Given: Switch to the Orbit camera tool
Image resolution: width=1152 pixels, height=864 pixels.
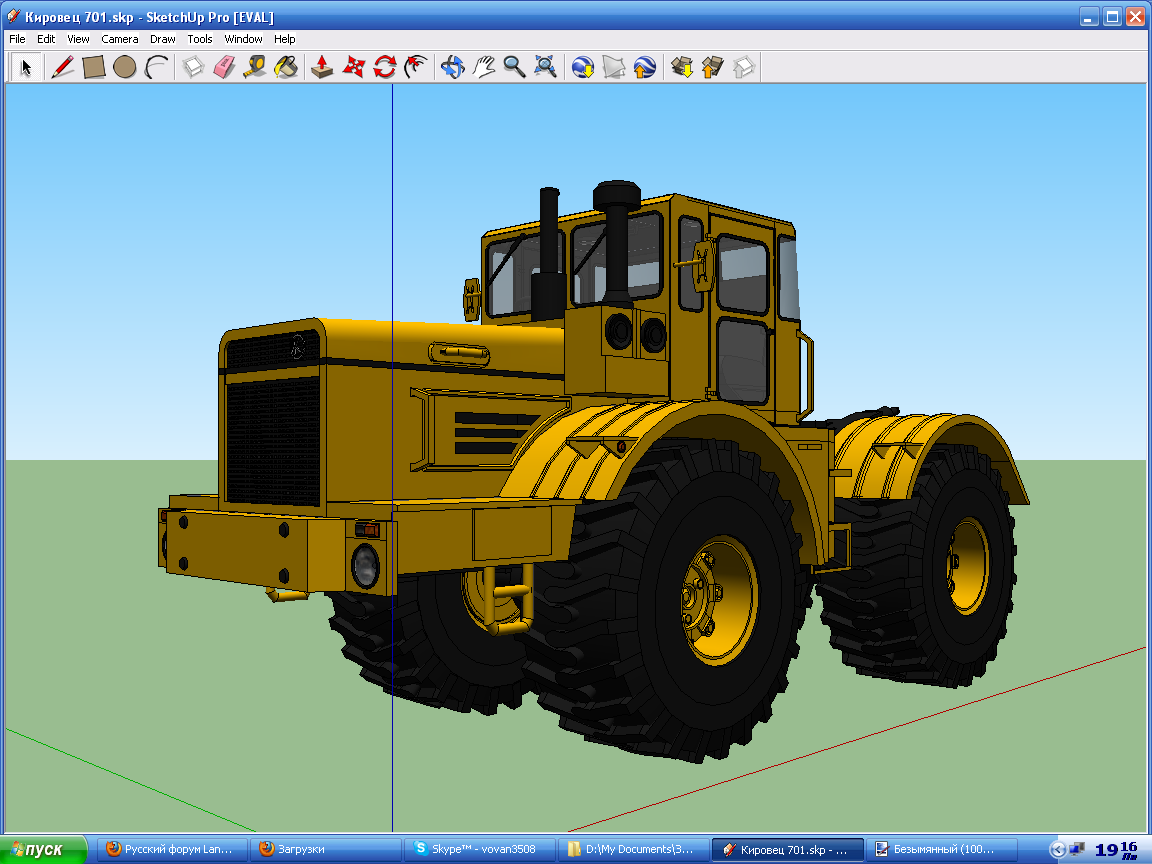Looking at the screenshot, I should (453, 68).
